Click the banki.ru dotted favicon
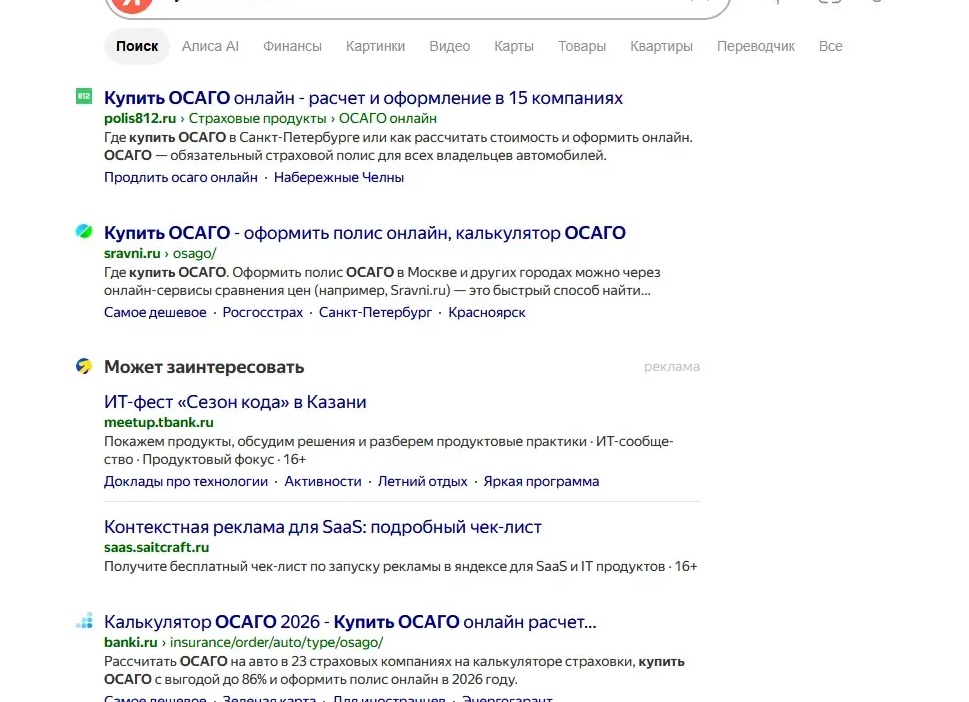 [84, 620]
